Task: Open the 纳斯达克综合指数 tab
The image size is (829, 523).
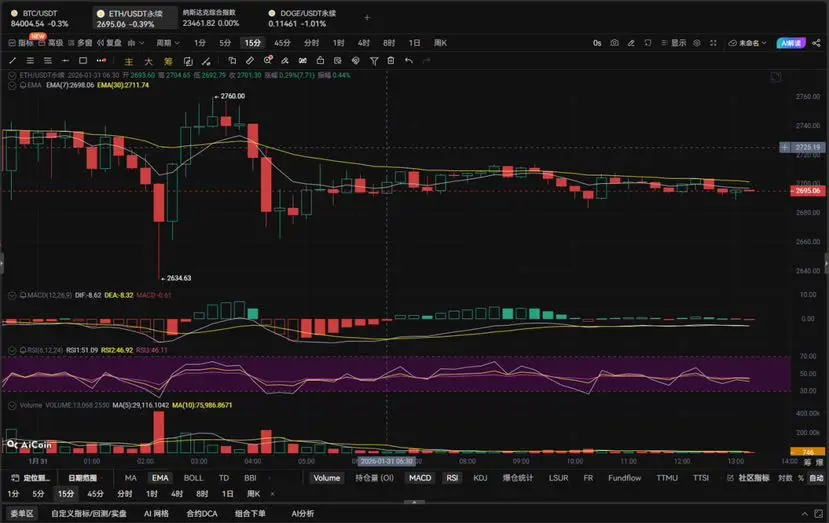Action: 211,18
